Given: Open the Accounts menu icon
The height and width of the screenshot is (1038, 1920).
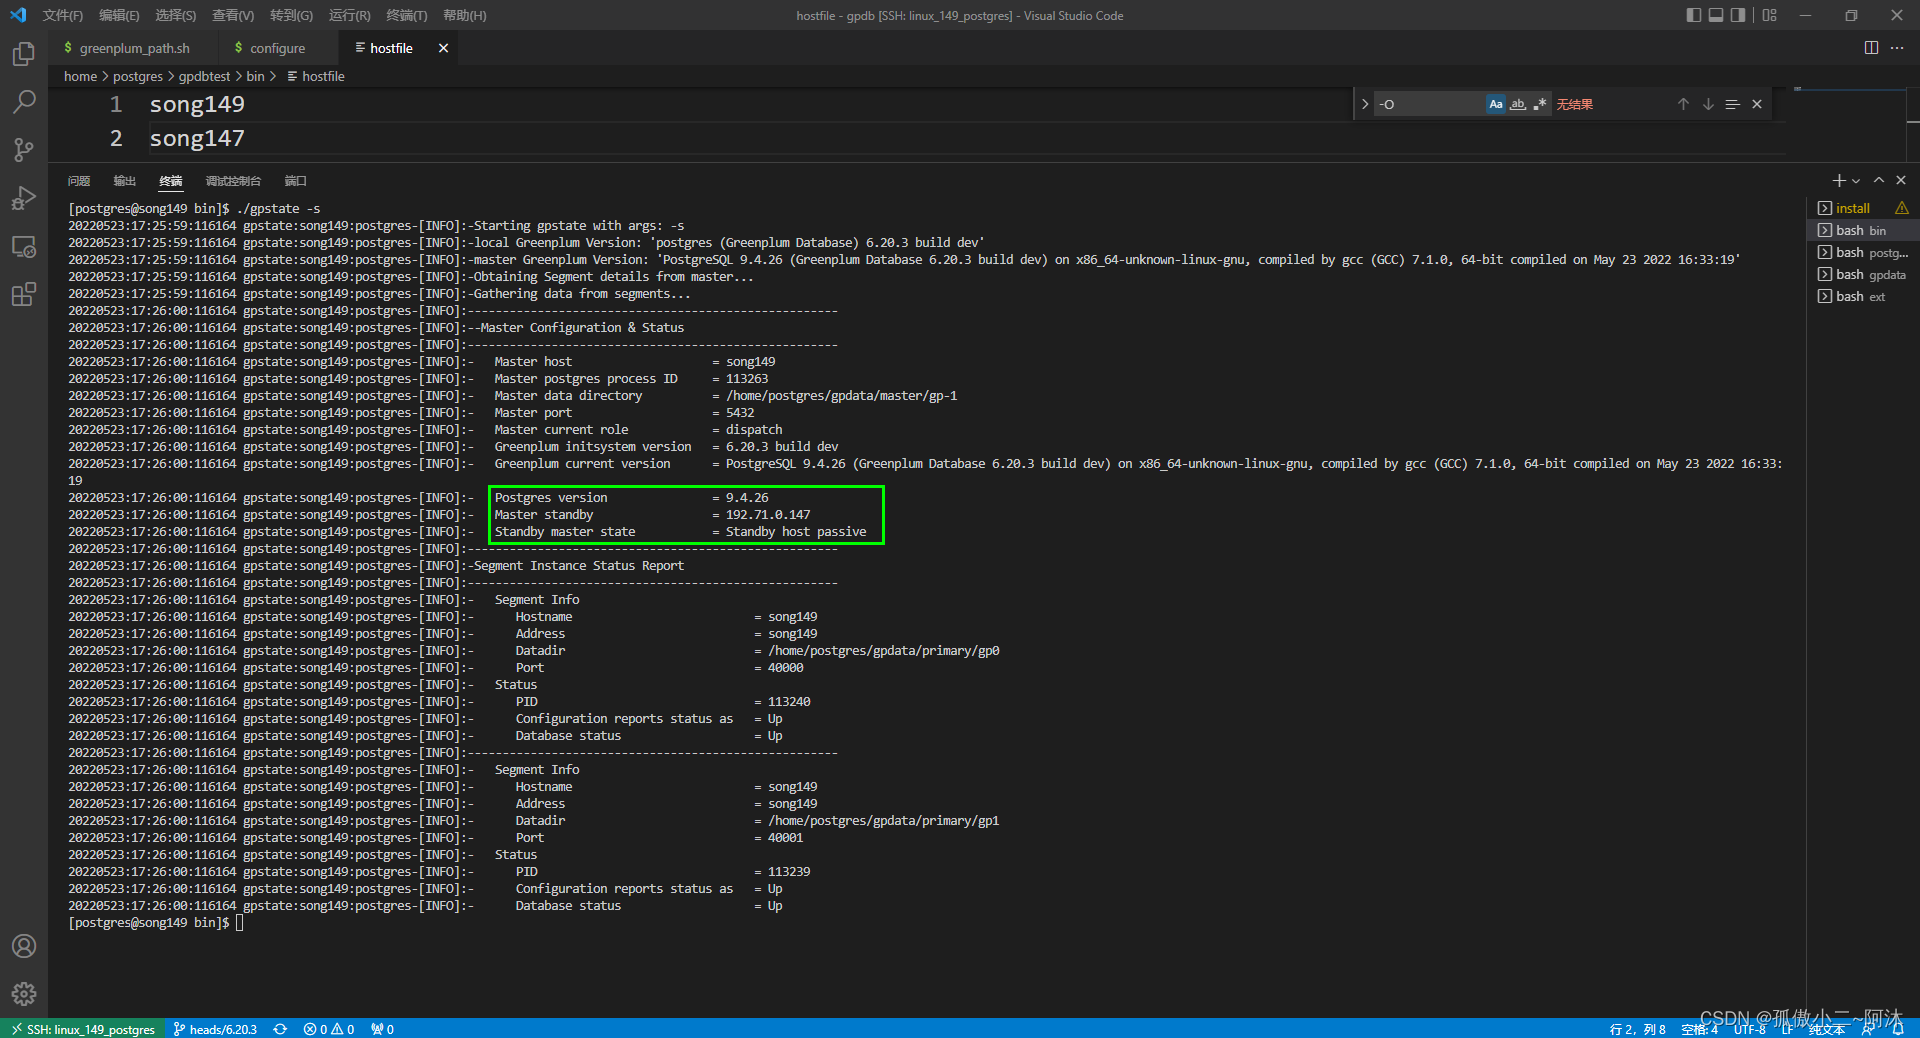Looking at the screenshot, I should [24, 946].
